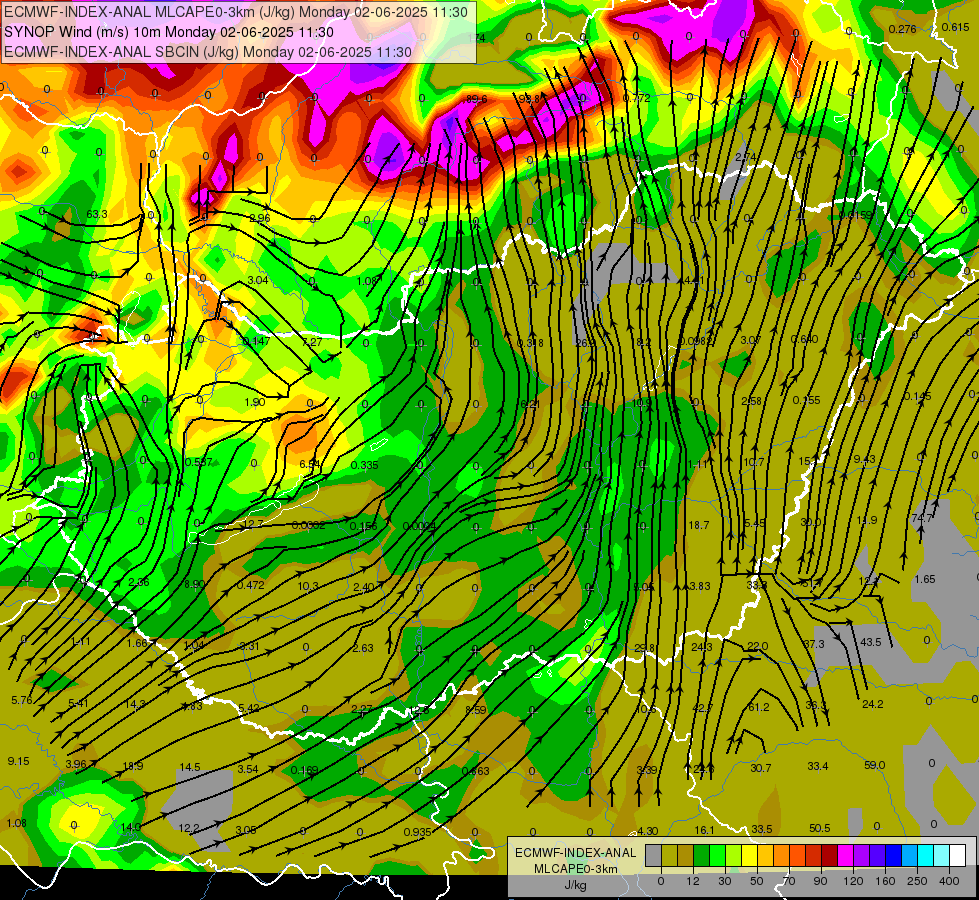Click the map value 6.54
Image resolution: width=979 pixels, height=900 pixels.
click(x=310, y=464)
